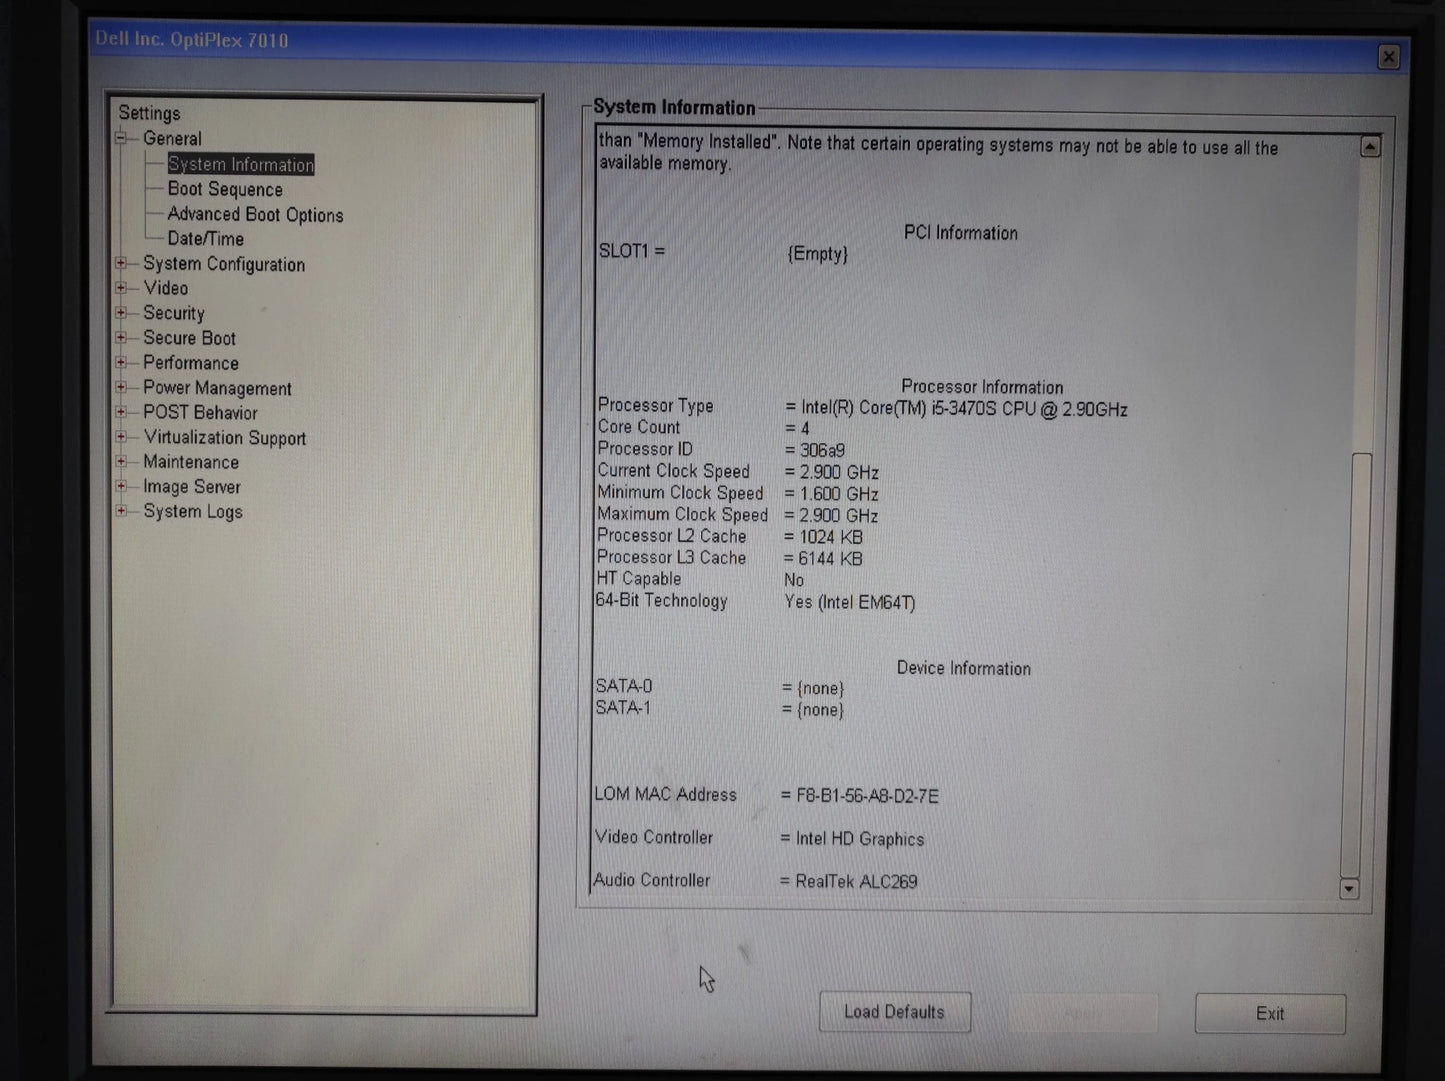Image resolution: width=1445 pixels, height=1081 pixels.
Task: Click the 'SATA-0' label
Action: tap(624, 686)
